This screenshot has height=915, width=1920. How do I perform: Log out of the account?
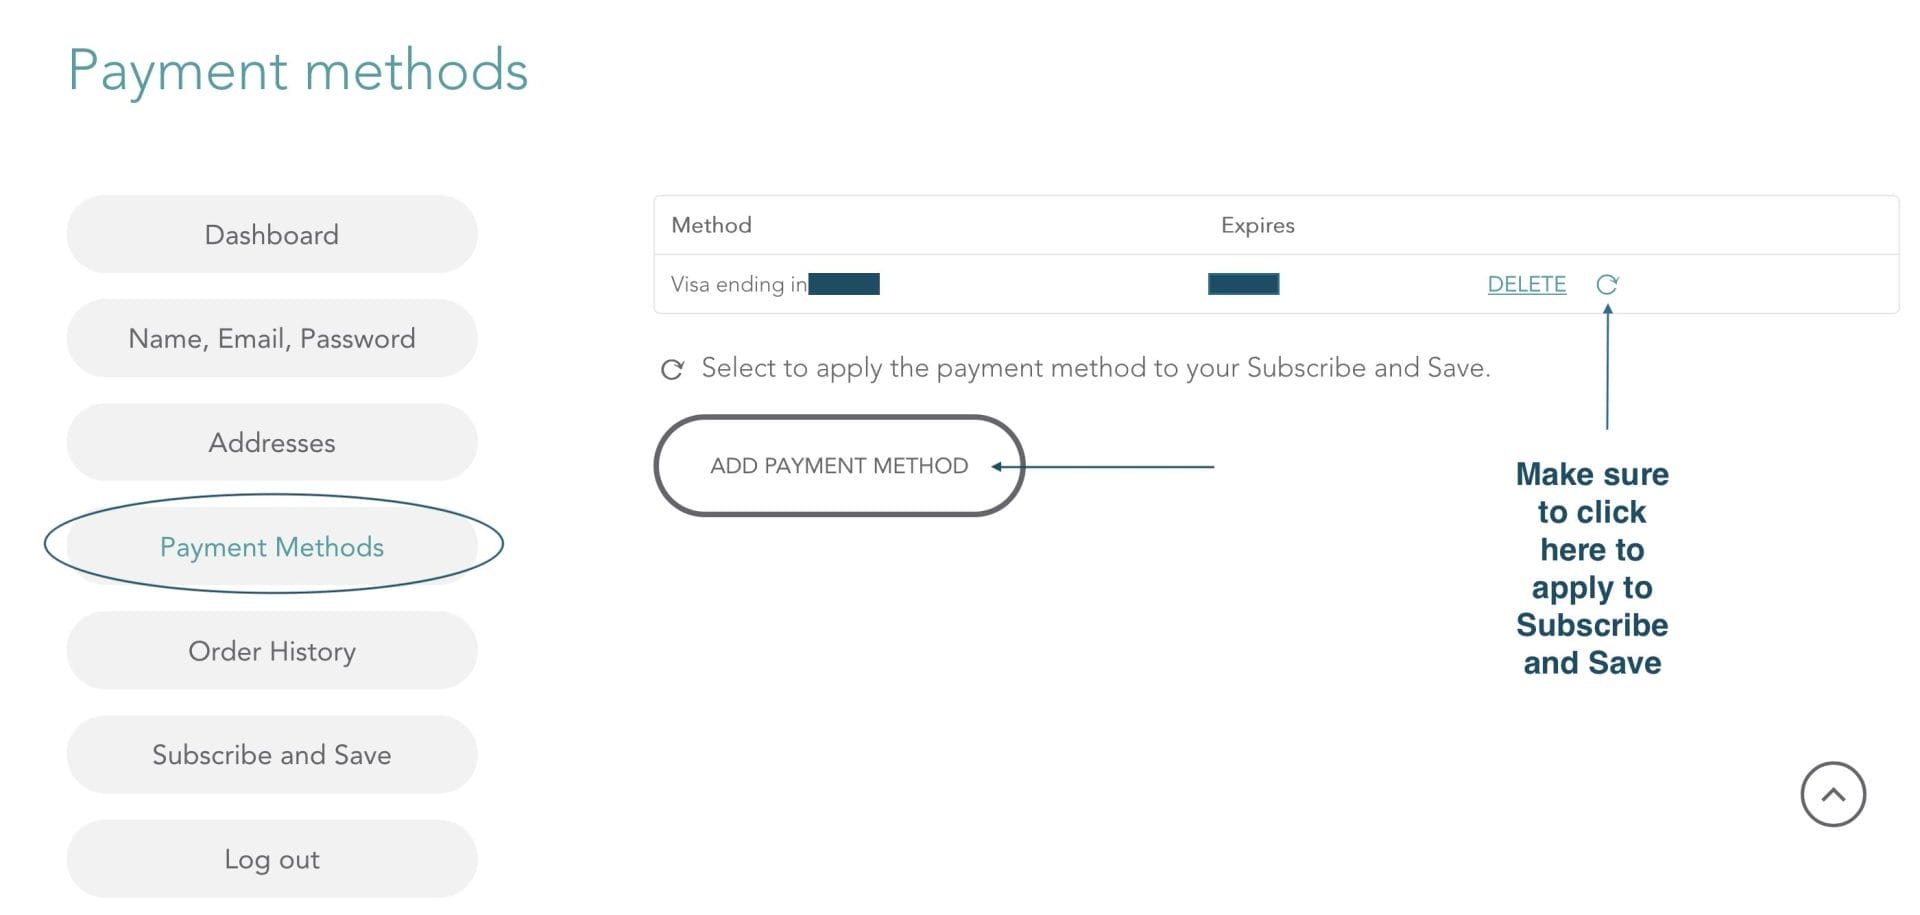(x=272, y=859)
